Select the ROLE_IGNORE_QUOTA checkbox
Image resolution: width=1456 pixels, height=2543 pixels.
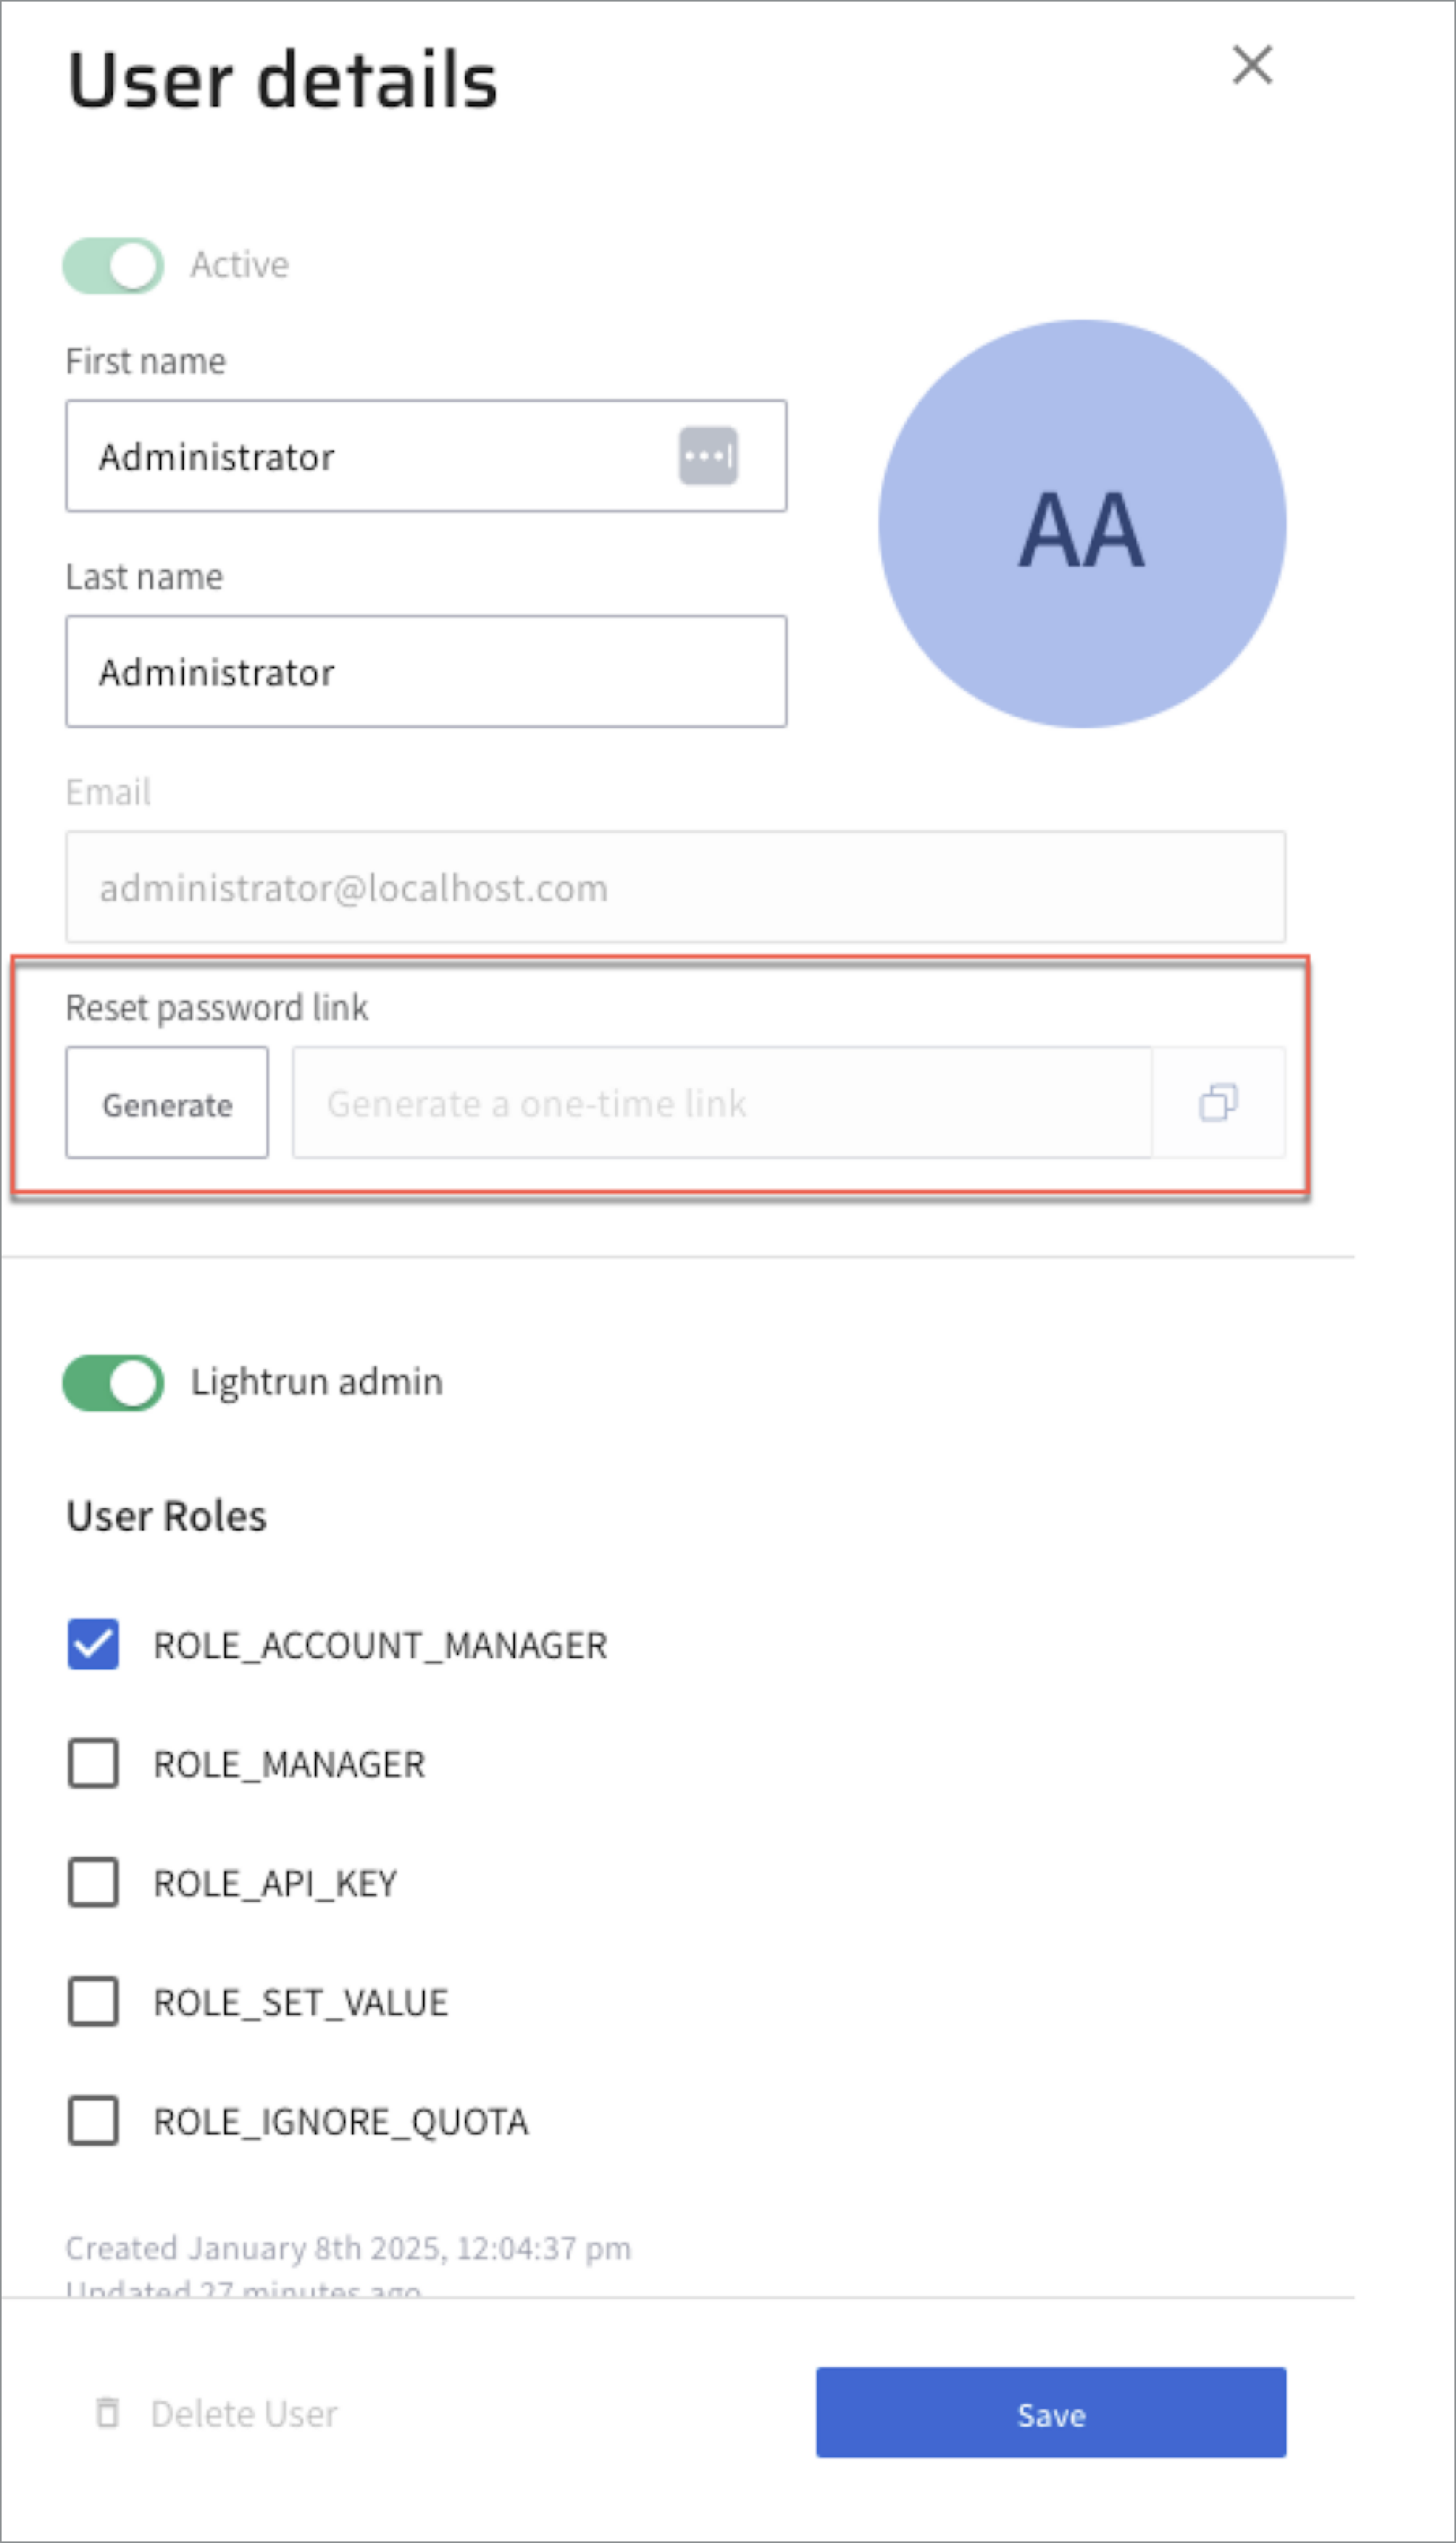point(93,2120)
